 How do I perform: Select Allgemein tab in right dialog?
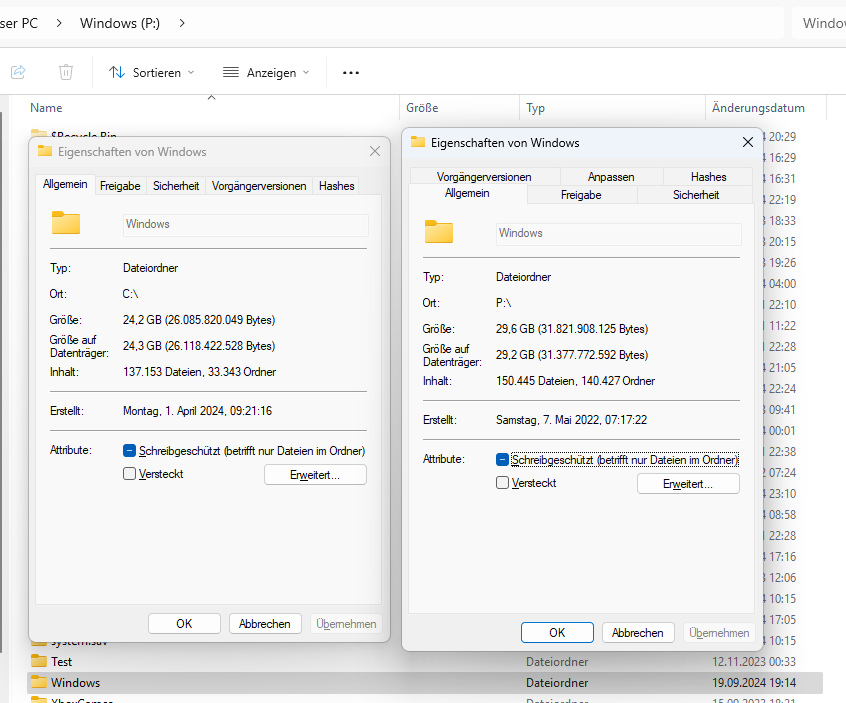[467, 194]
